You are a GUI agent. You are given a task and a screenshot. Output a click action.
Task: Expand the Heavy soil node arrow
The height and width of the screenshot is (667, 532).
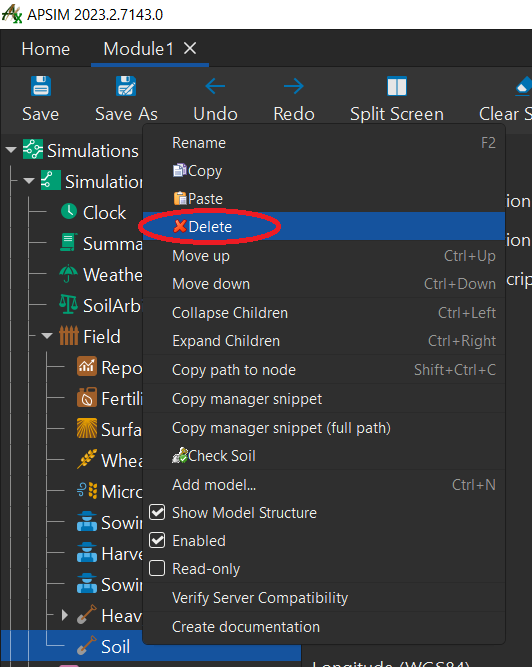pos(65,615)
